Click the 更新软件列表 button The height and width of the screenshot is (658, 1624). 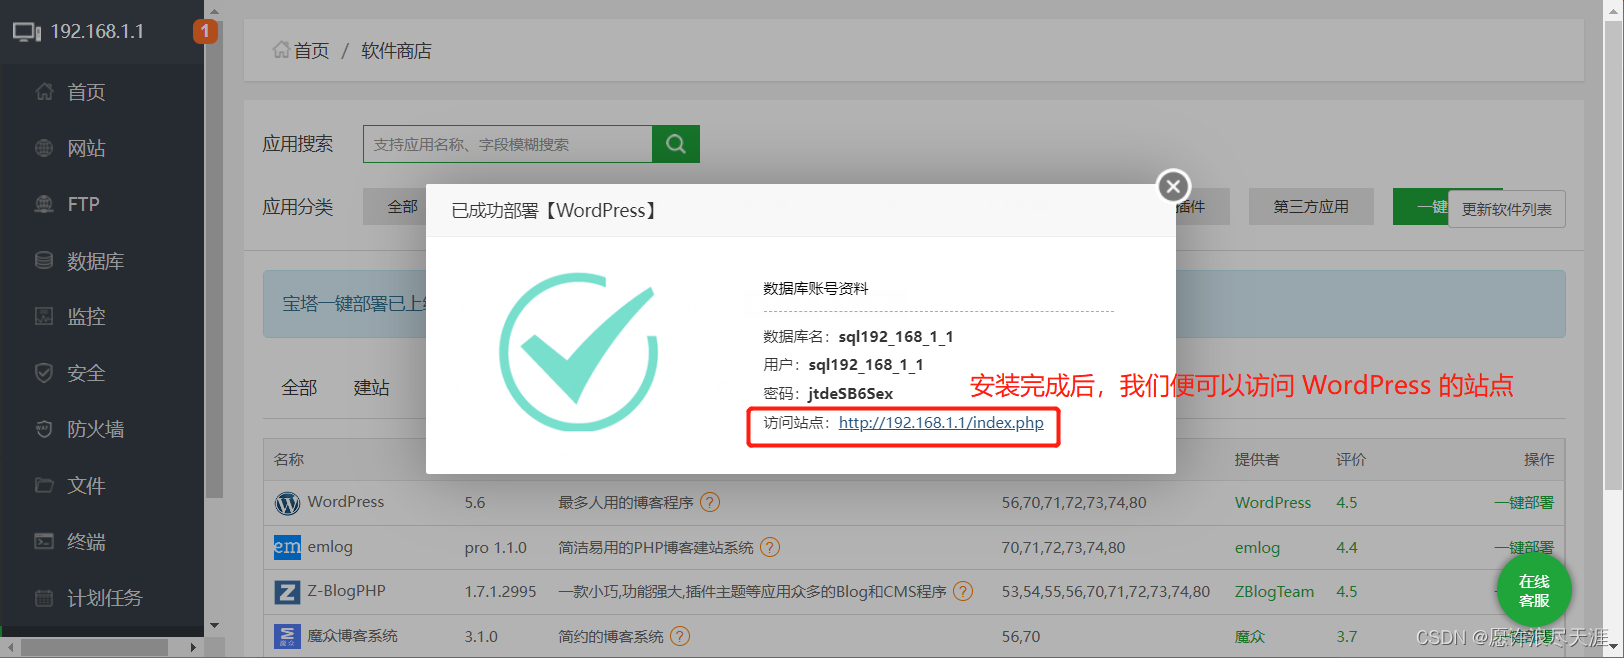1506,209
